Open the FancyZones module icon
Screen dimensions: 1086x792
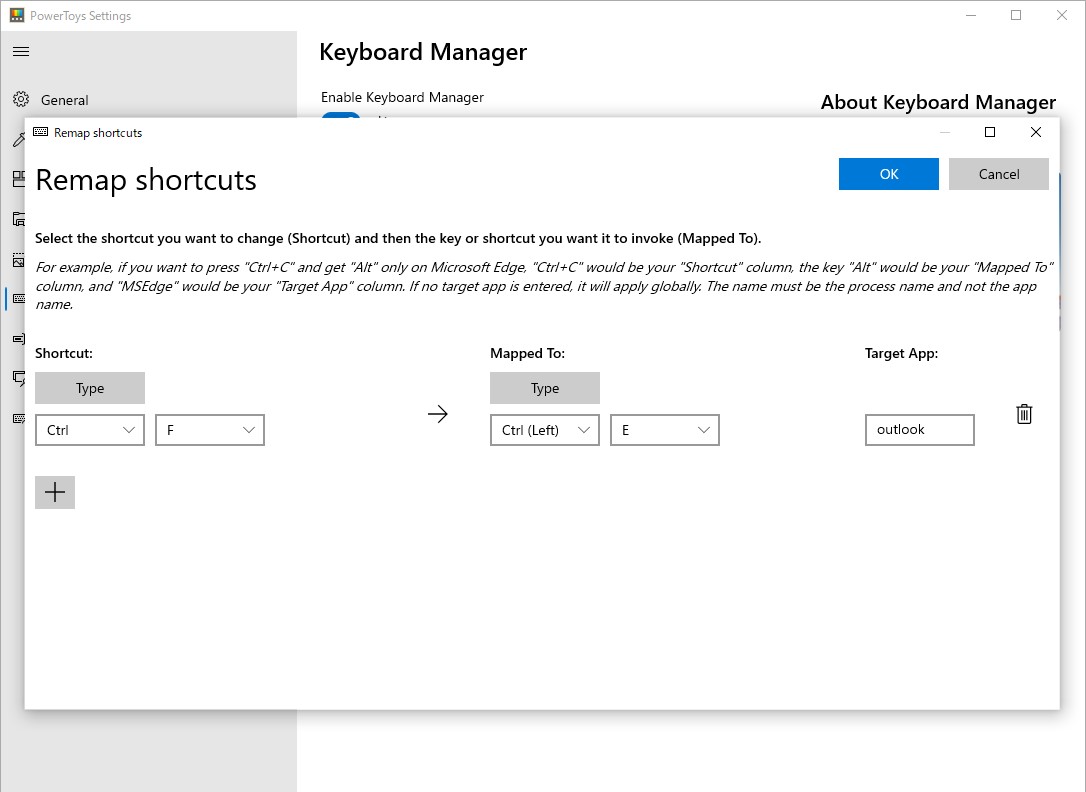point(21,179)
